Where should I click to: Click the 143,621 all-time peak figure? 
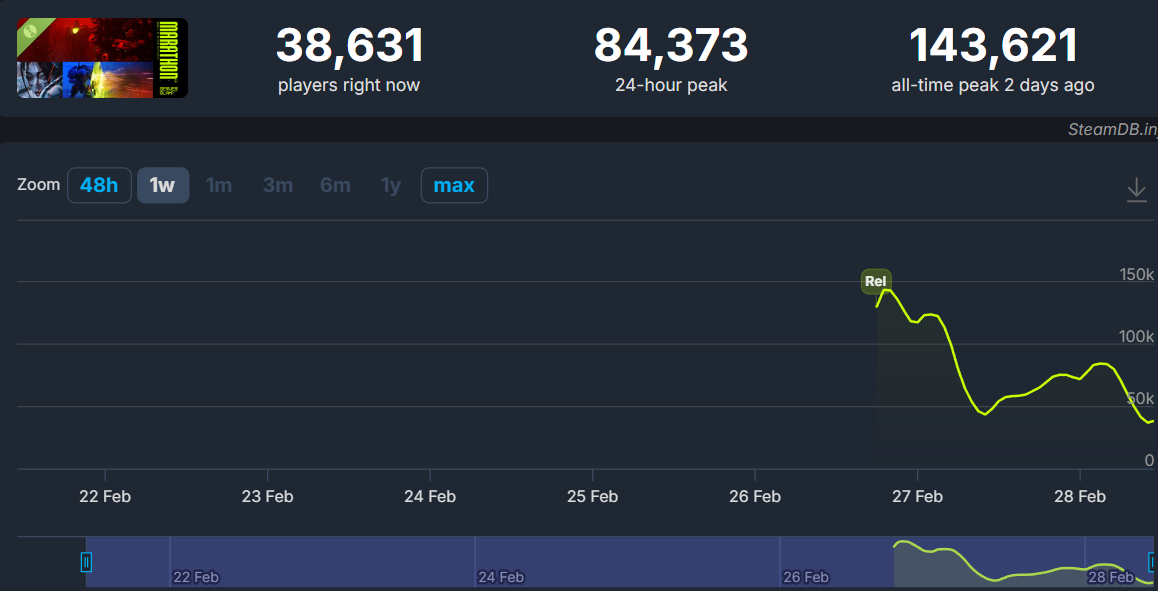click(x=993, y=45)
